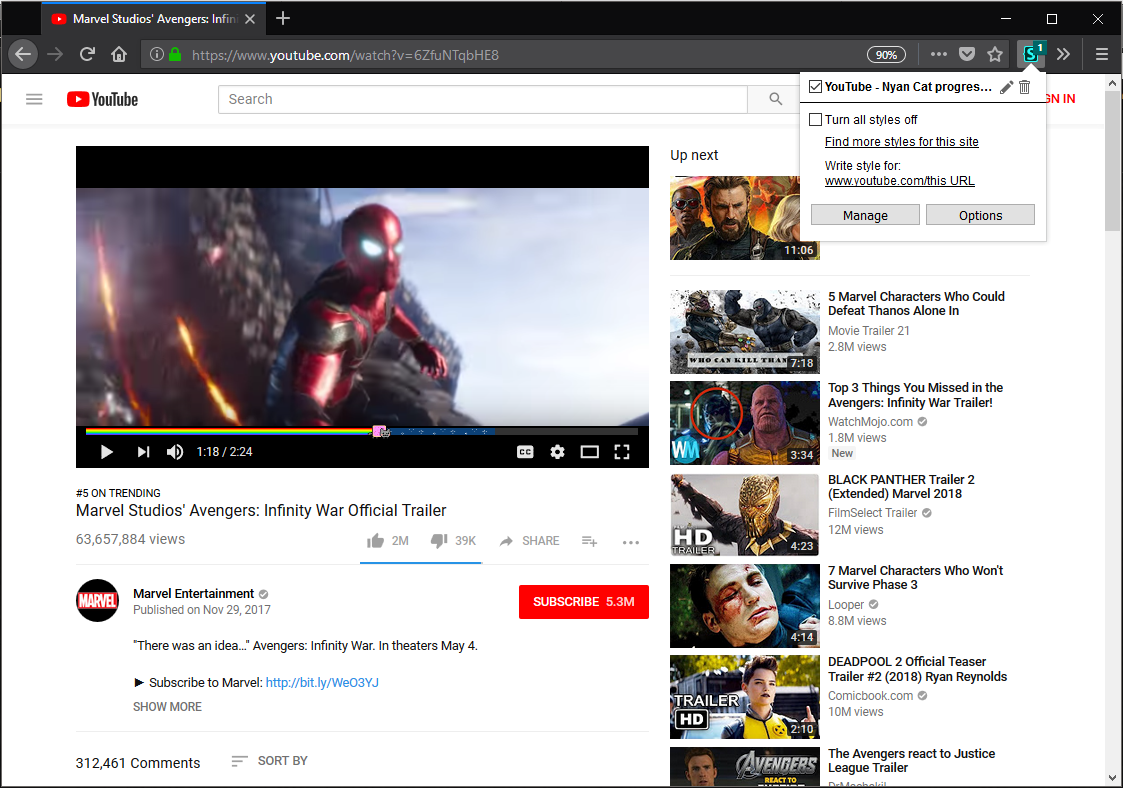
Task: Open the Stylus extension icon in toolbar
Action: pos(1031,54)
